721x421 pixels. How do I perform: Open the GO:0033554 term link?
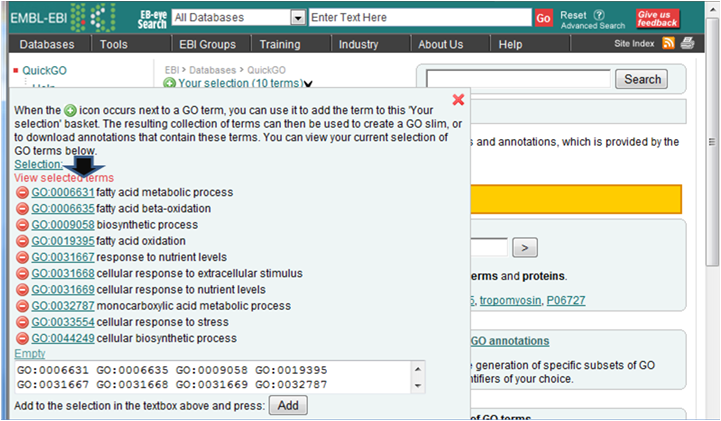pyautogui.click(x=63, y=322)
